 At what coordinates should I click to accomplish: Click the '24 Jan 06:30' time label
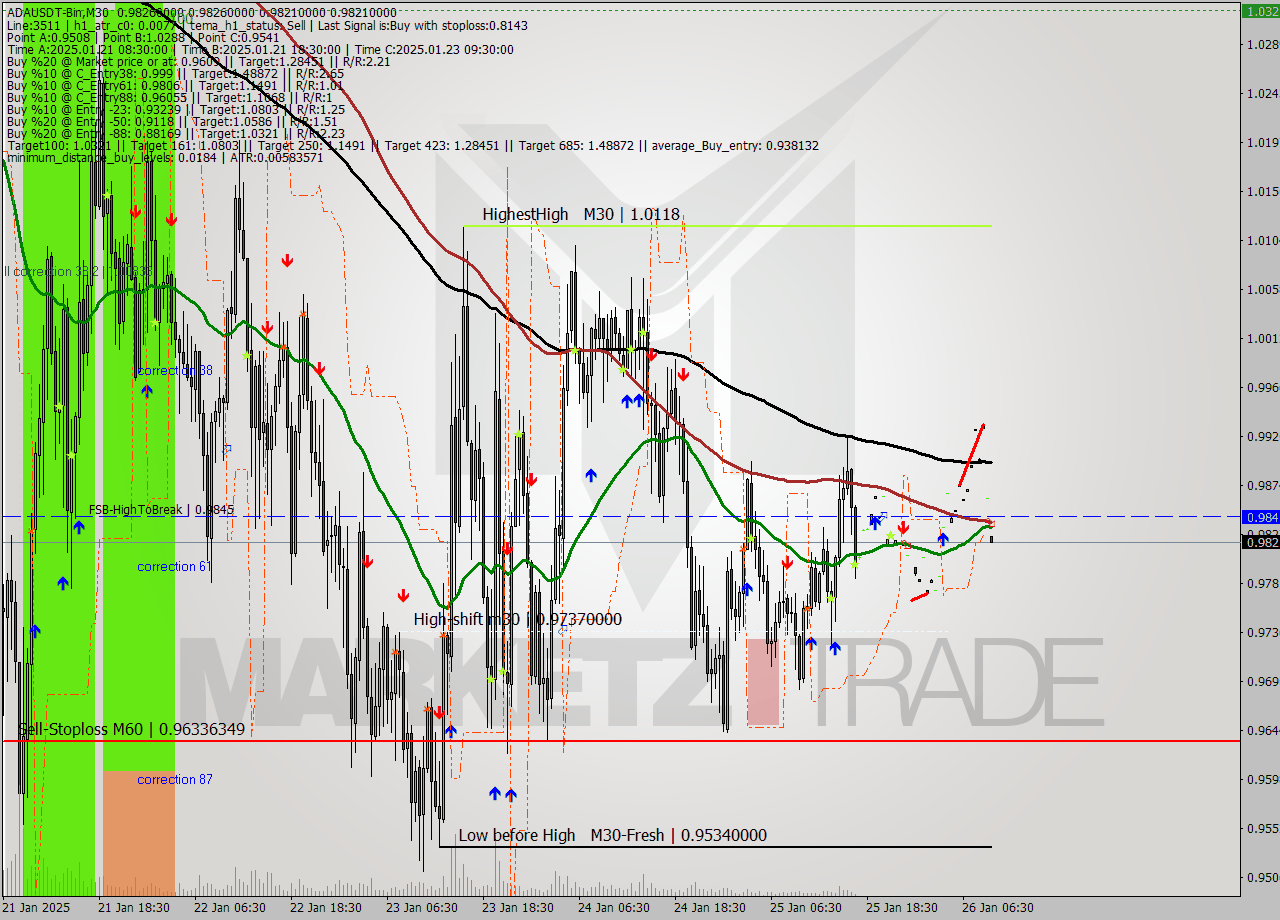coord(614,908)
